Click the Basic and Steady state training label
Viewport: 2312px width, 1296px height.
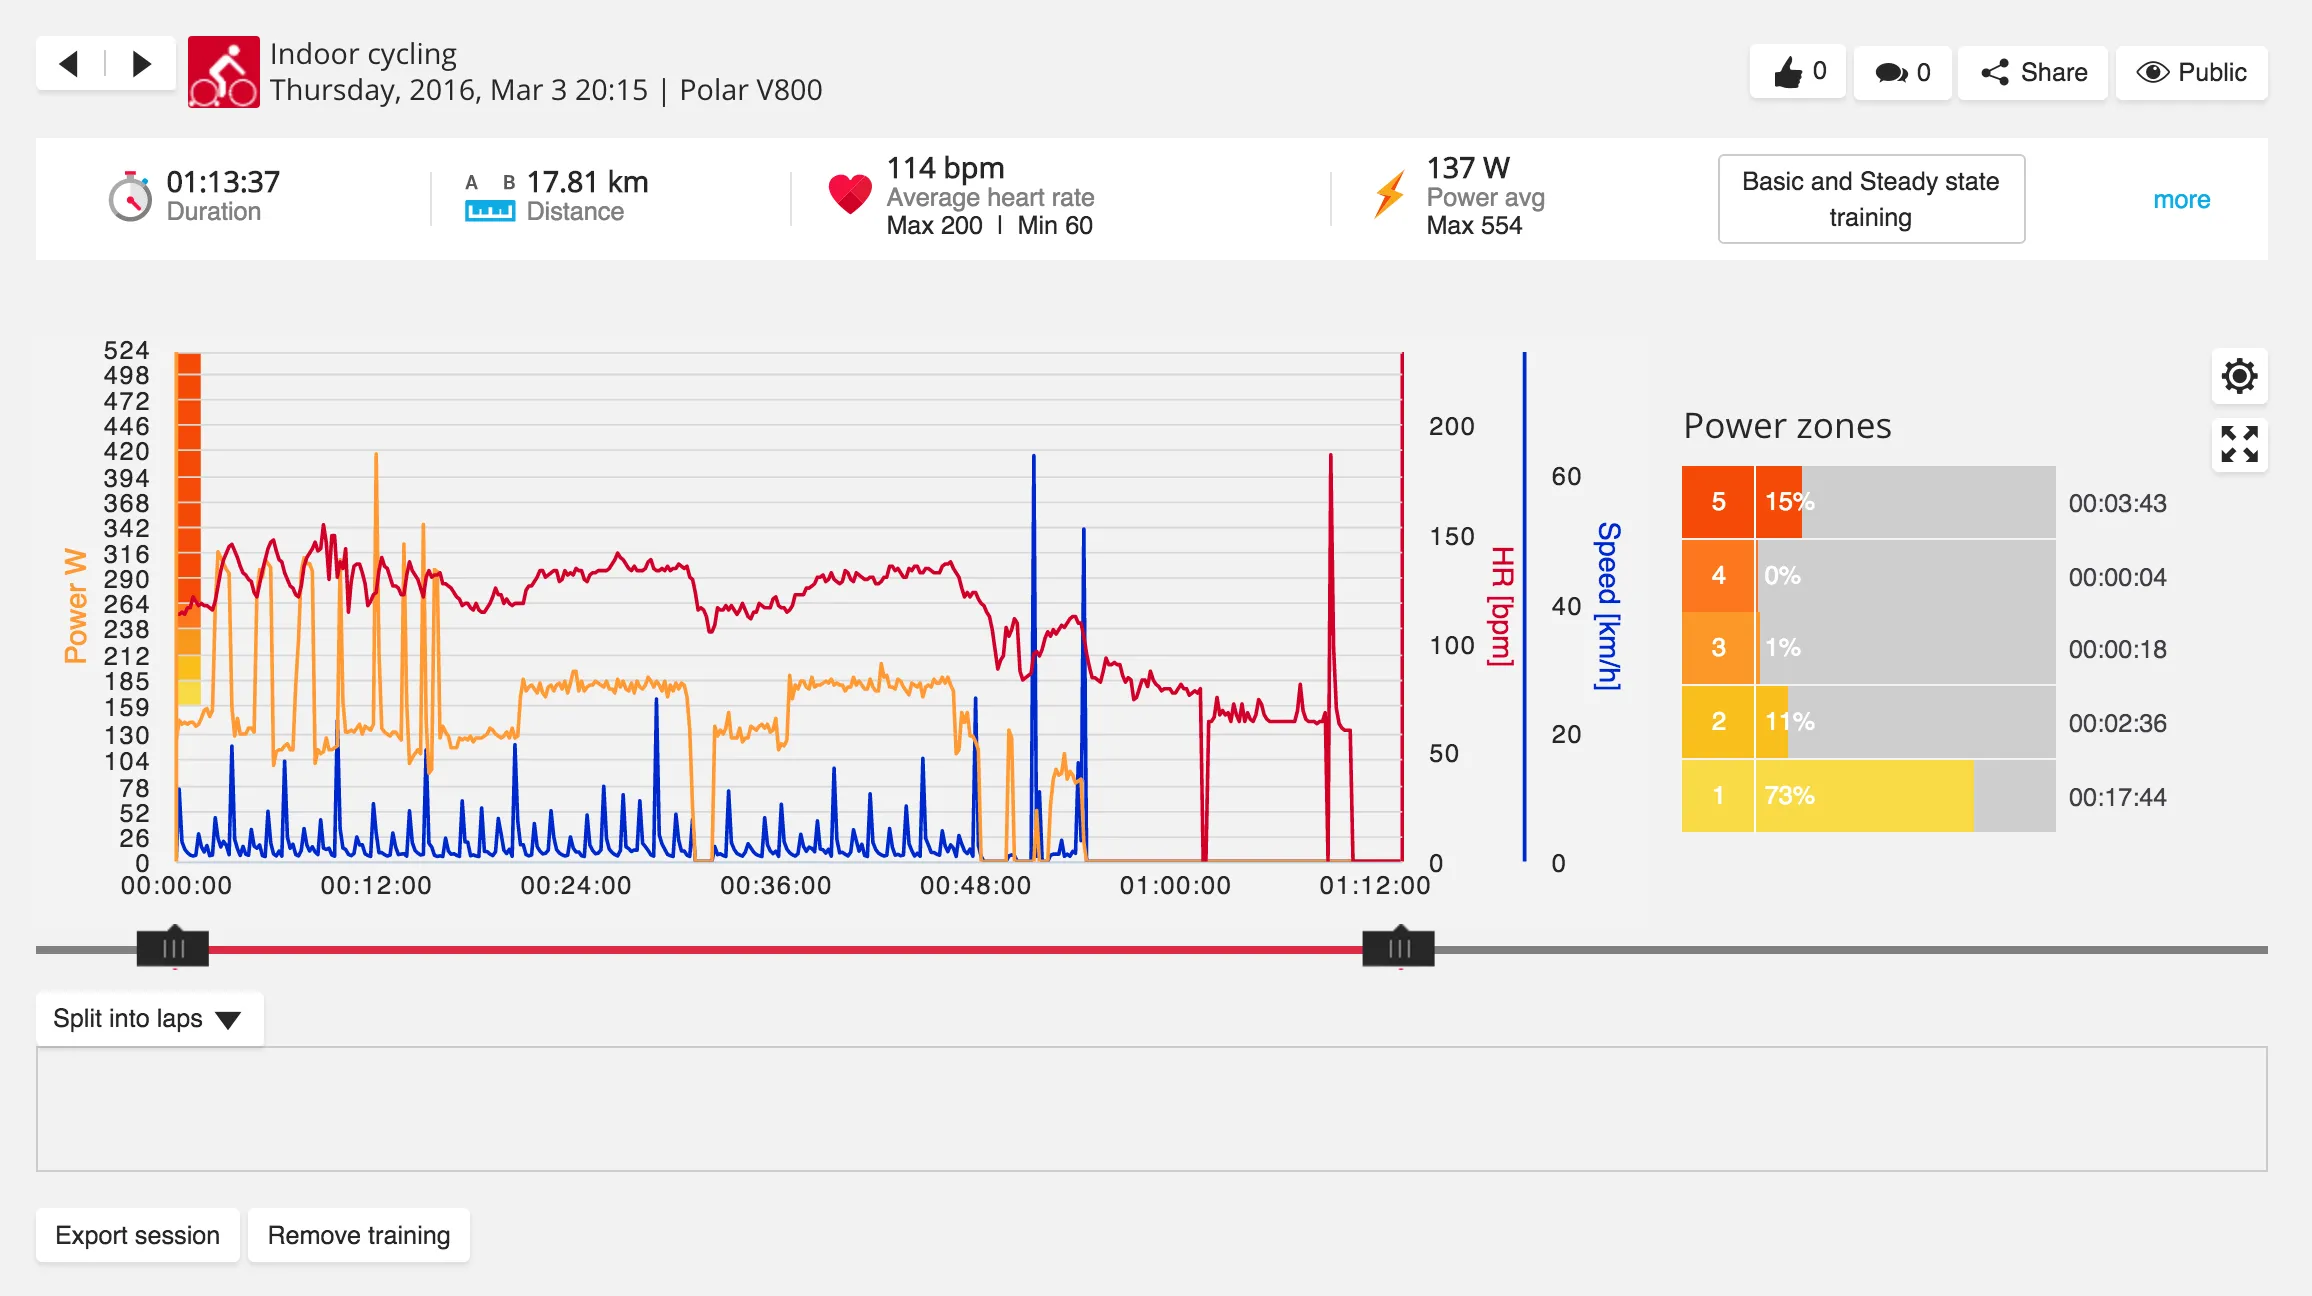click(1870, 199)
